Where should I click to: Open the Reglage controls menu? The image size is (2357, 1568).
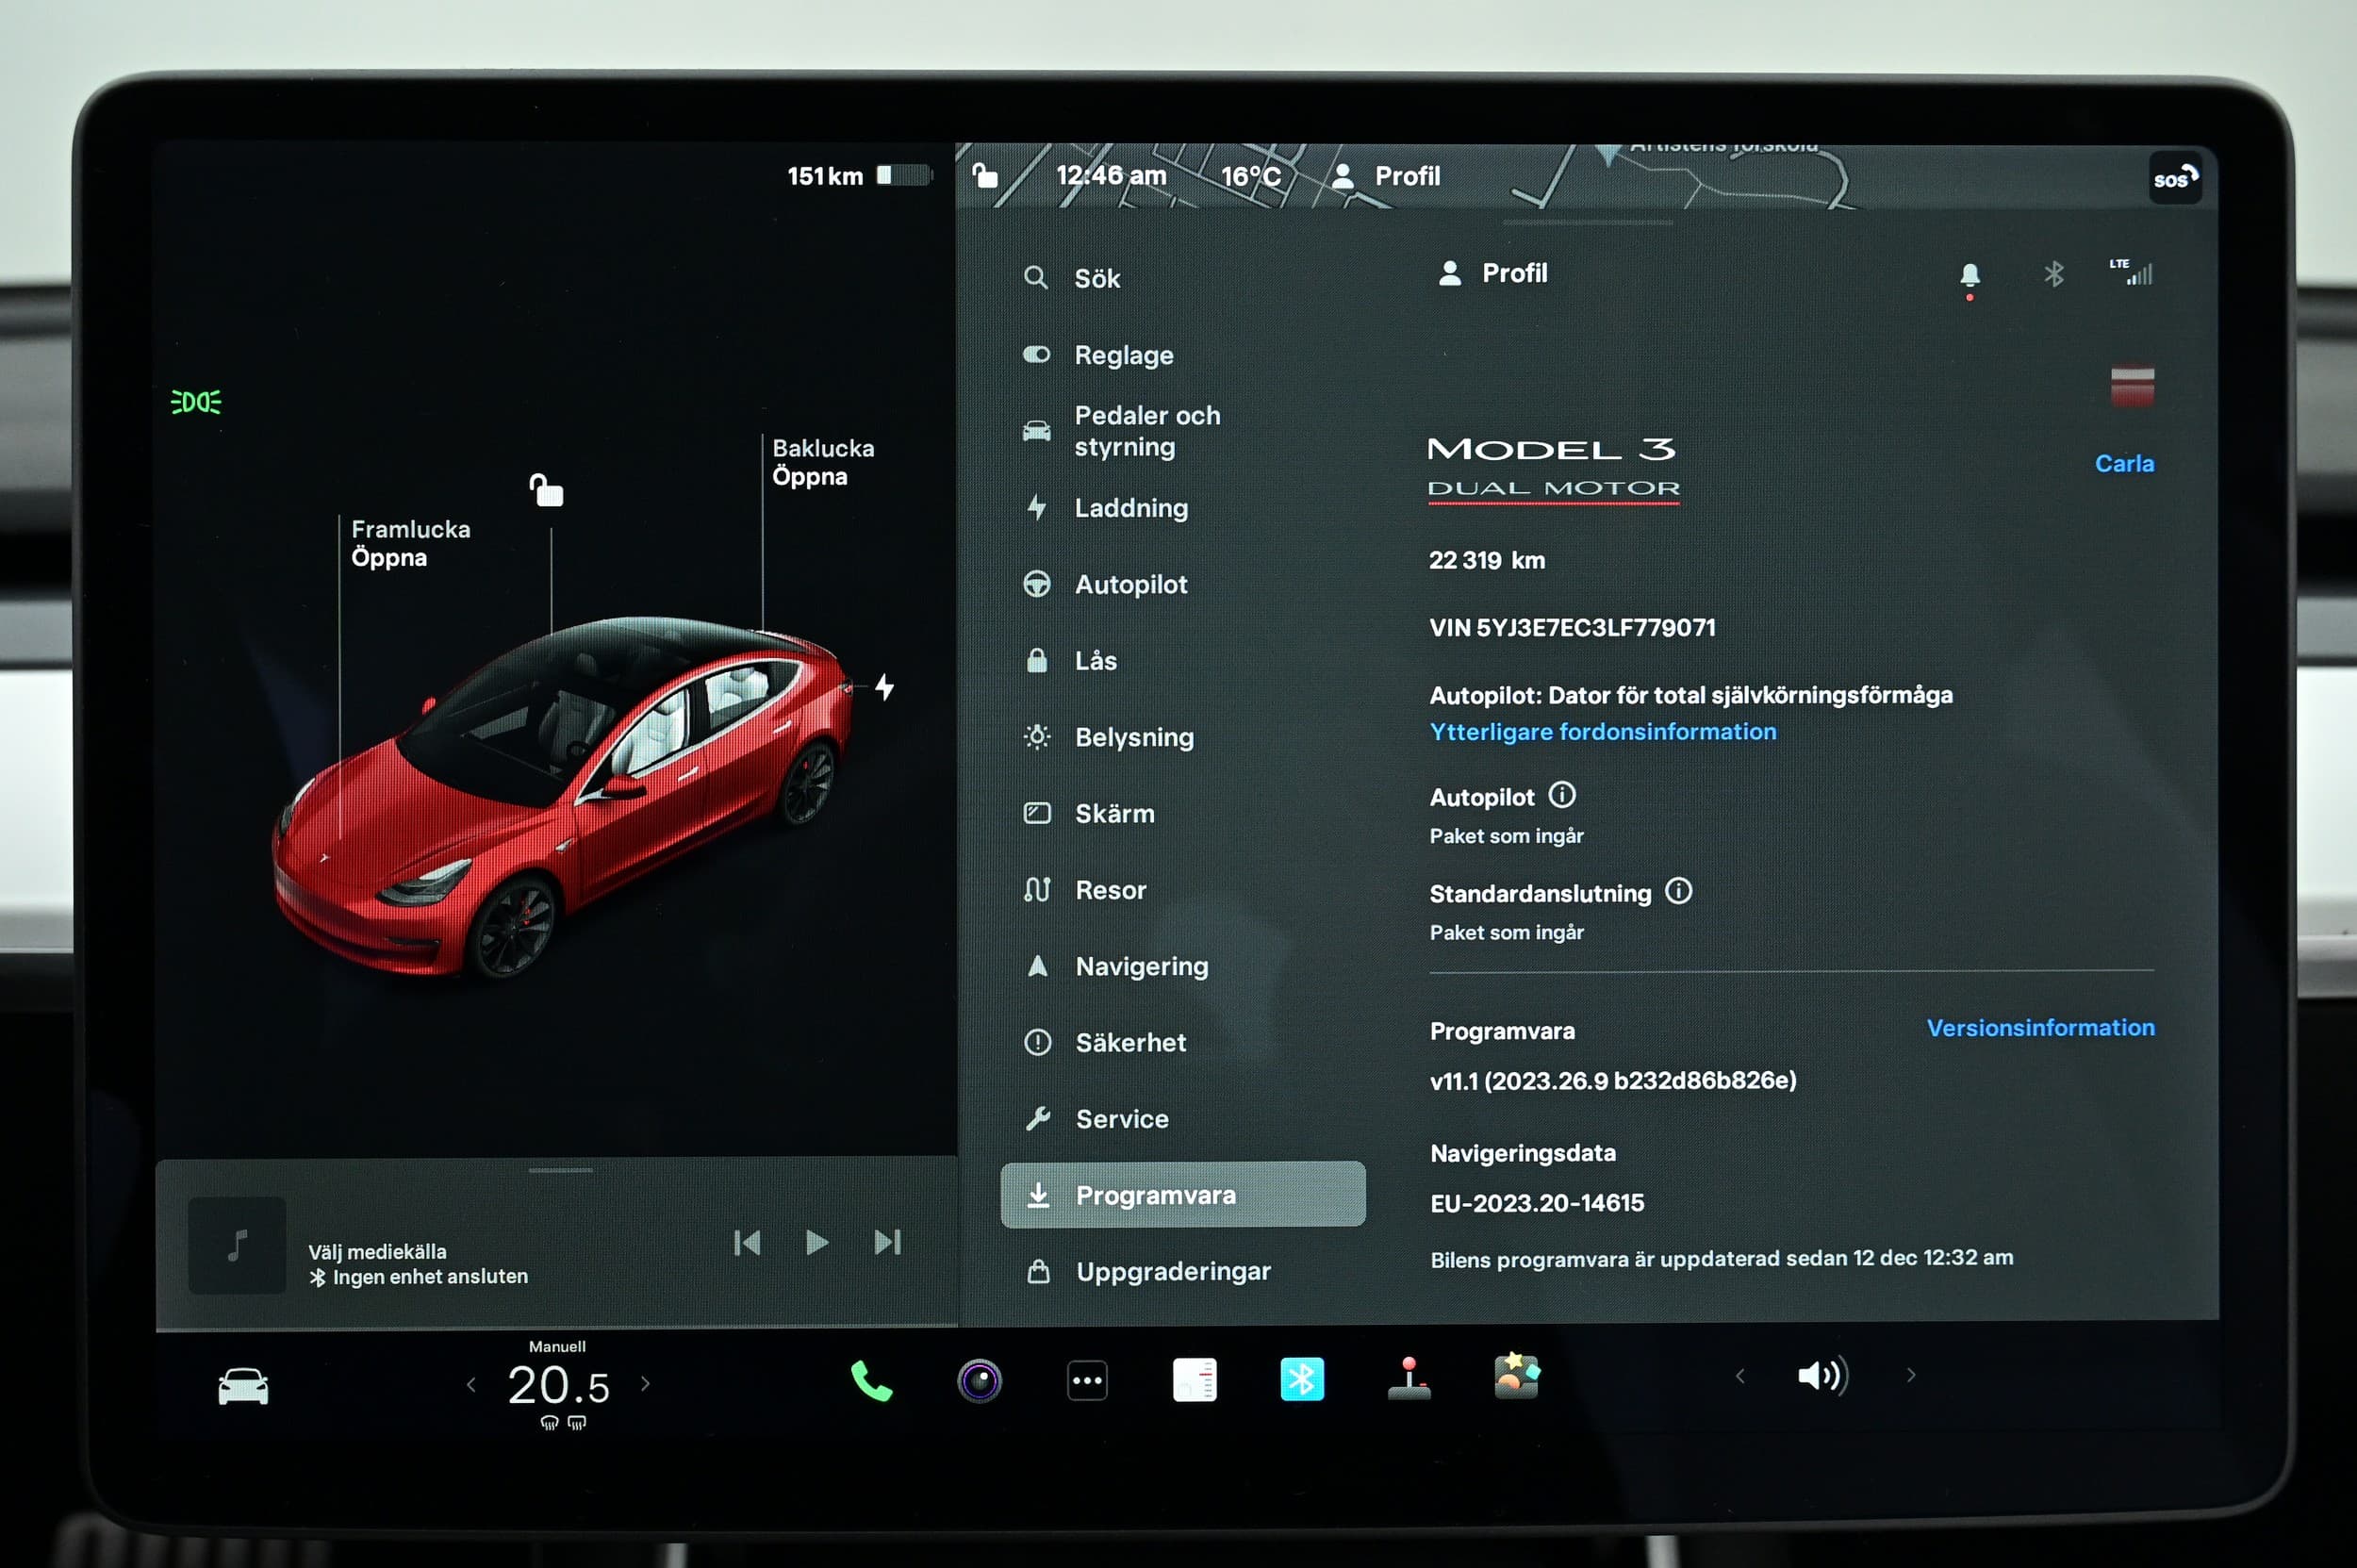tap(1098, 355)
